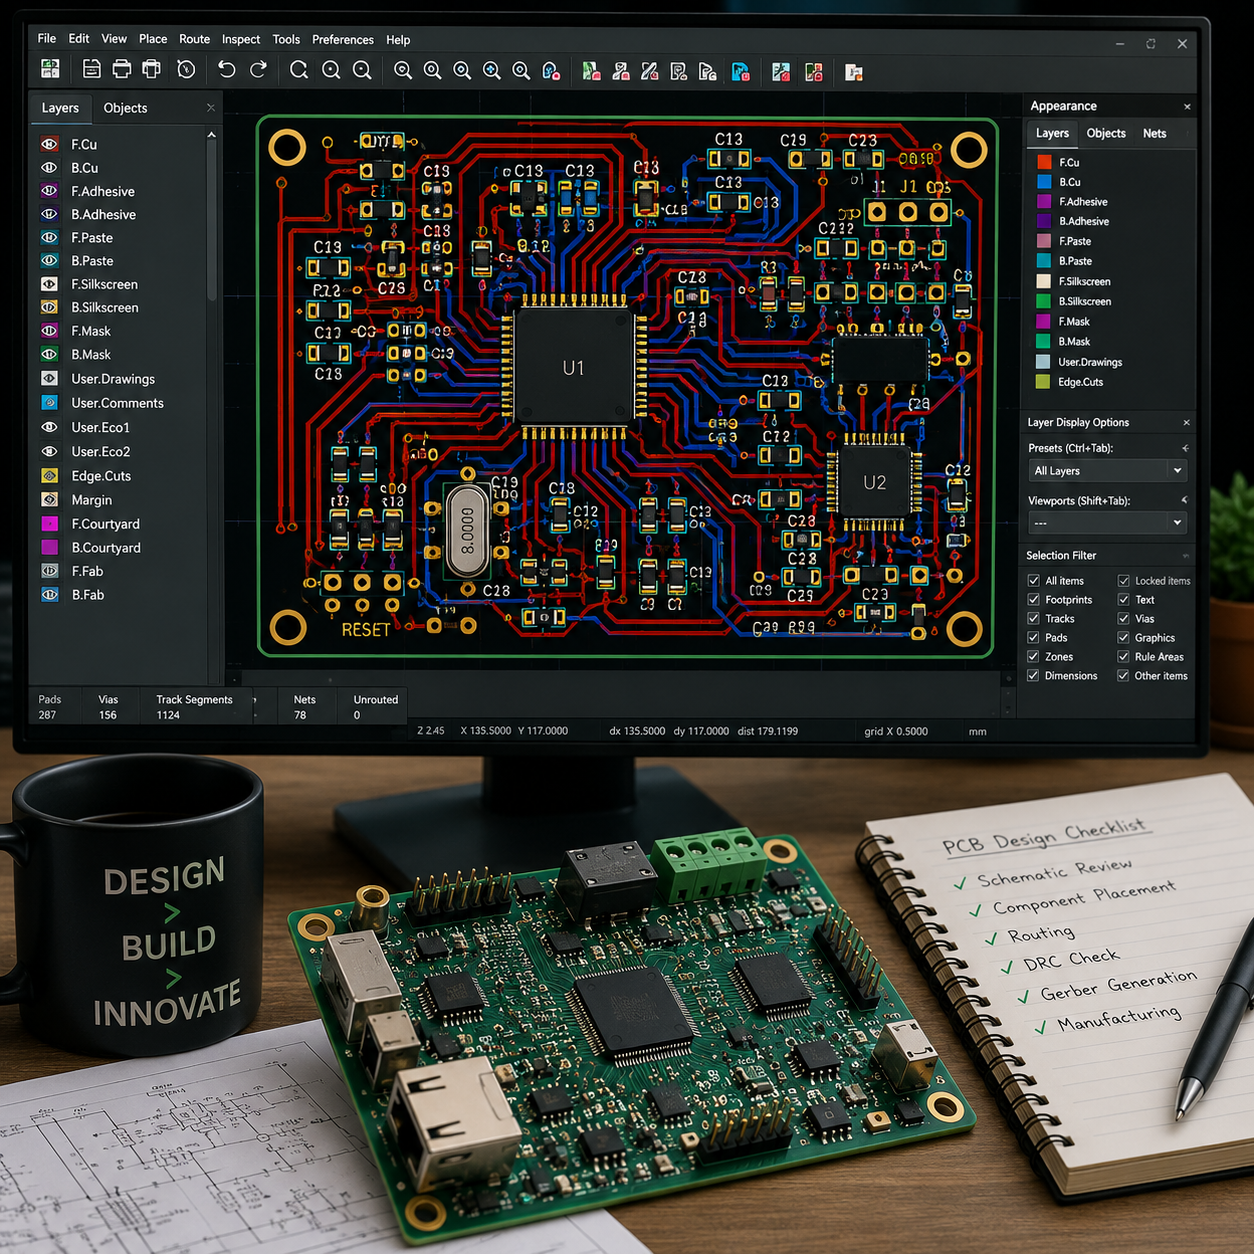This screenshot has width=1254, height=1254.
Task: Click the F.Cu red color swatch
Action: click(1044, 162)
